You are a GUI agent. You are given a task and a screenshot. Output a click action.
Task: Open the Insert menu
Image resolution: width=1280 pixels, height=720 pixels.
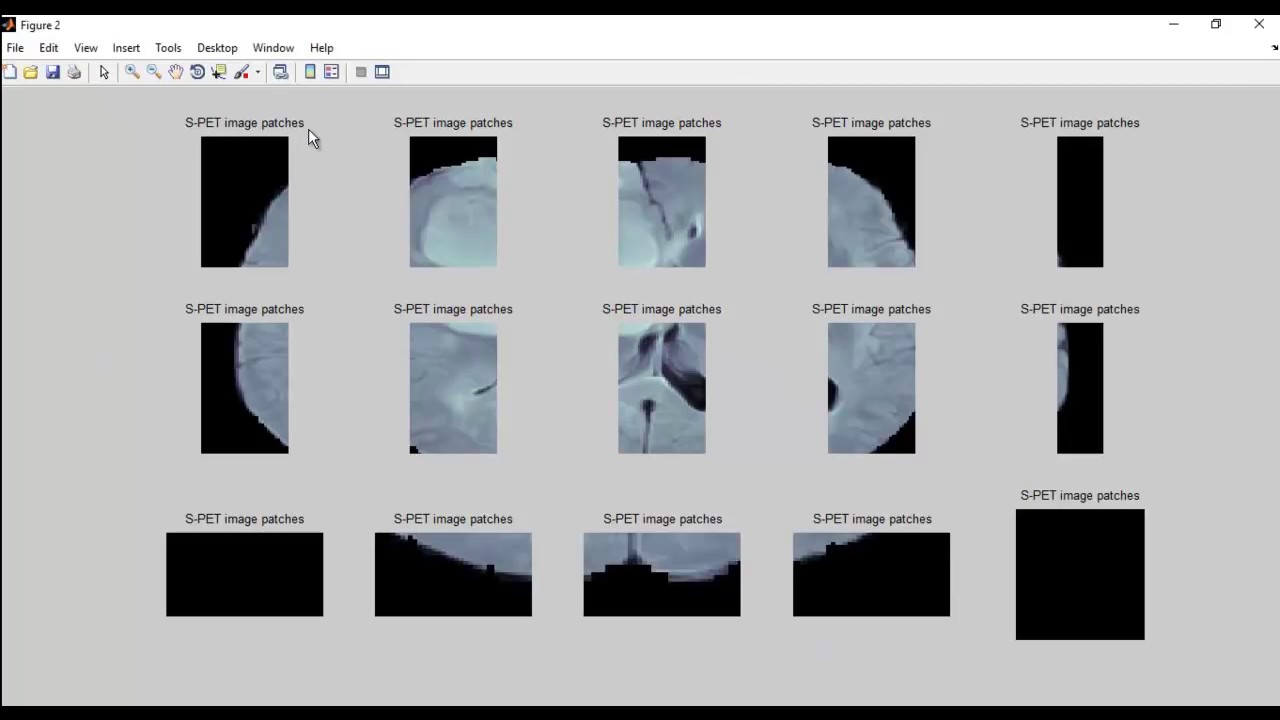click(x=126, y=48)
